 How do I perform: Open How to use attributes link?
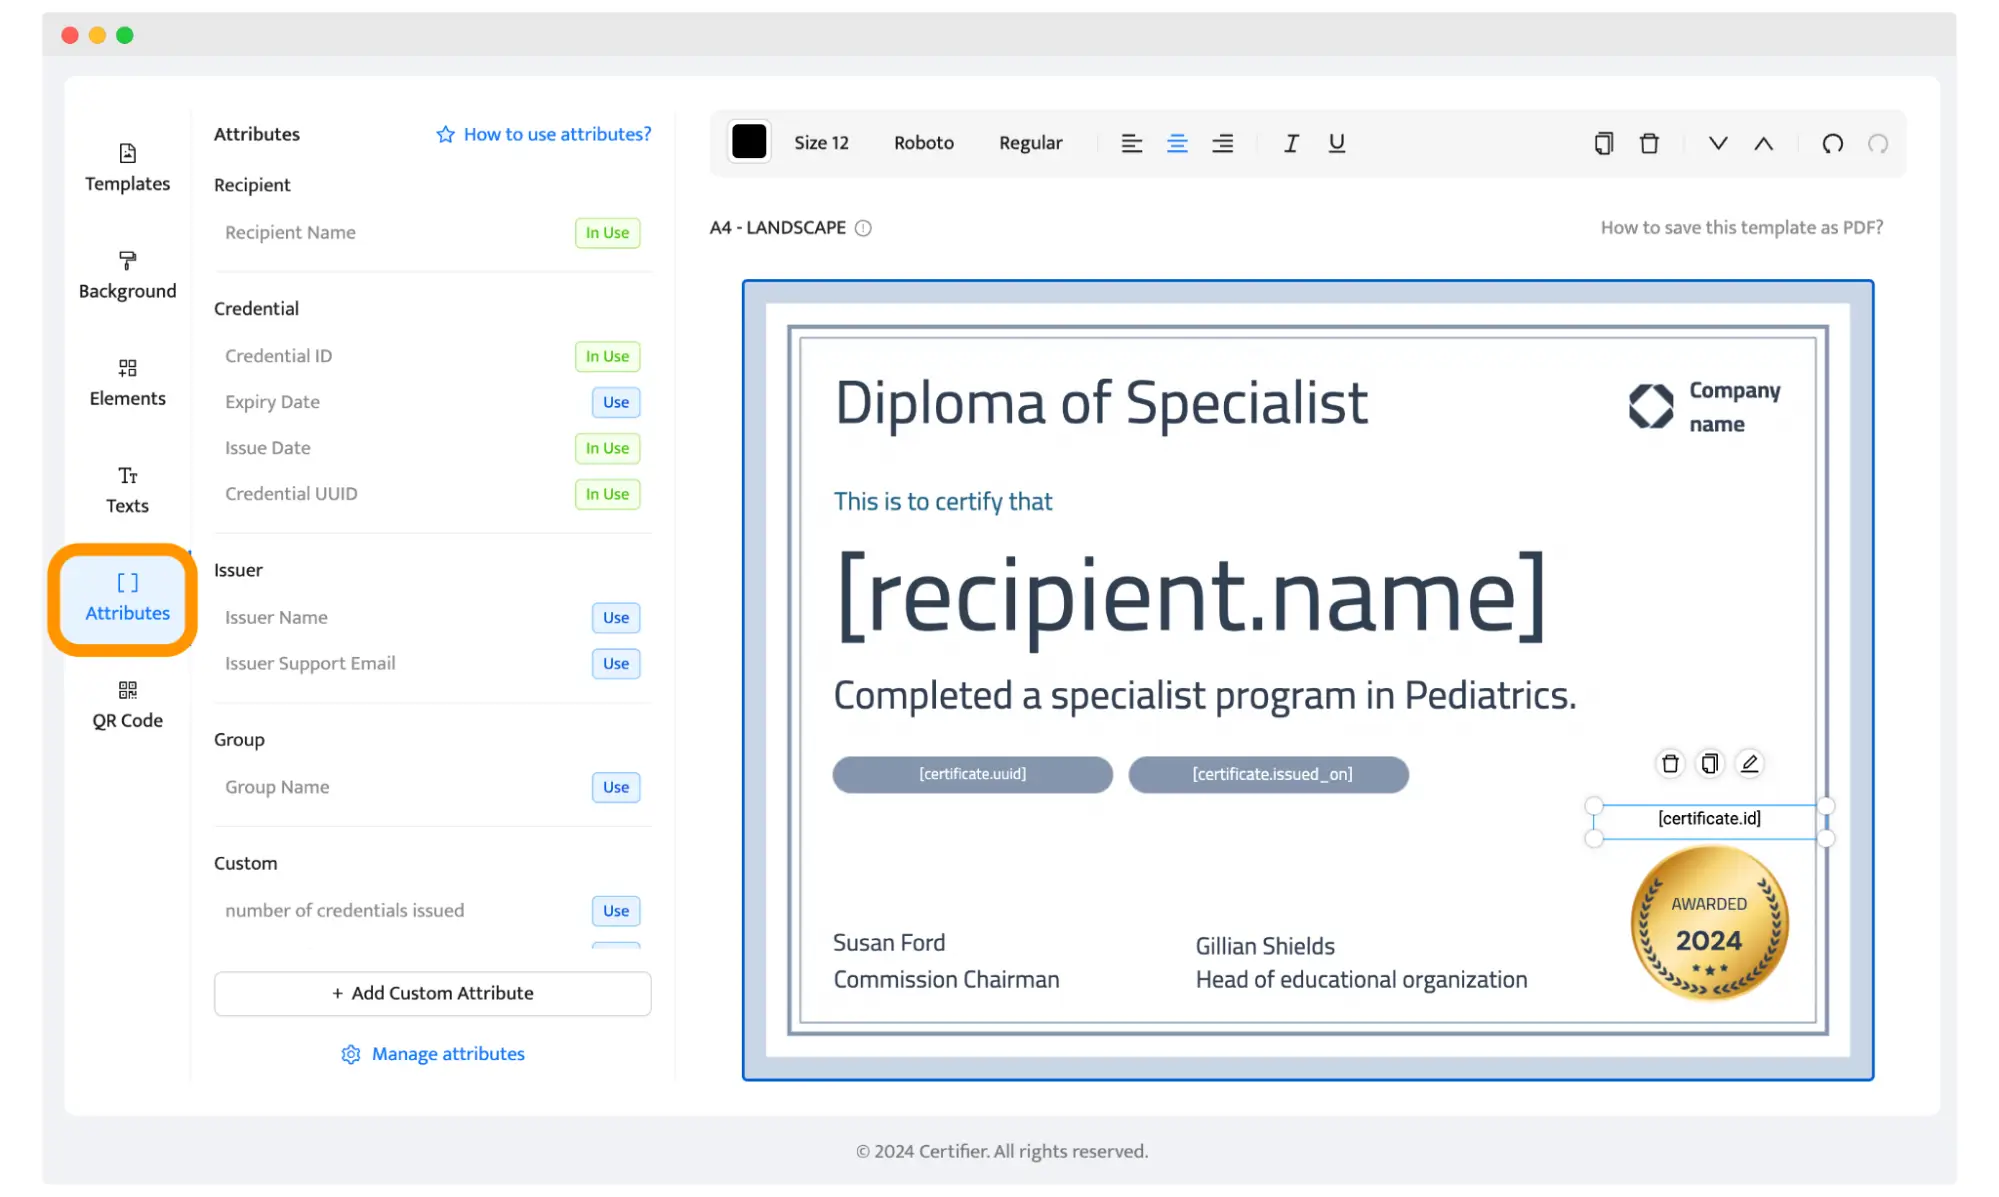pyautogui.click(x=557, y=134)
